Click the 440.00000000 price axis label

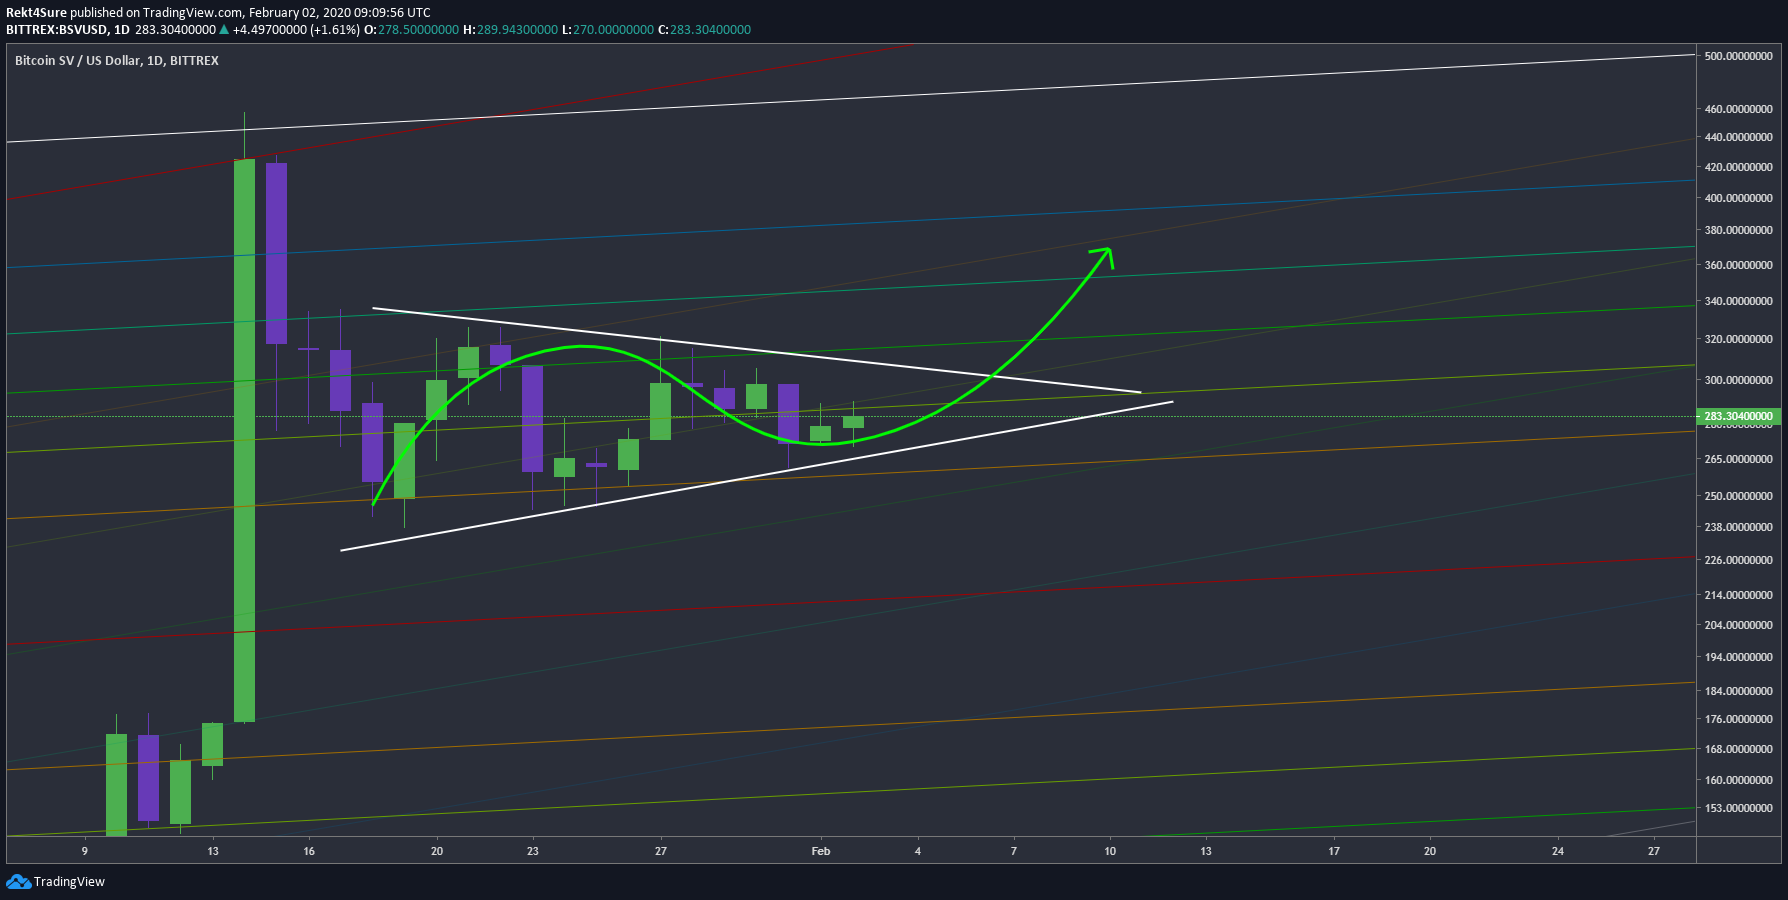point(1738,137)
